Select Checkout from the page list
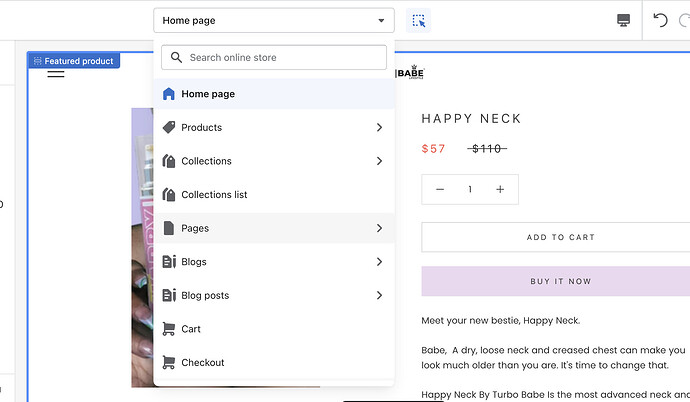The height and width of the screenshot is (402, 690). [203, 363]
